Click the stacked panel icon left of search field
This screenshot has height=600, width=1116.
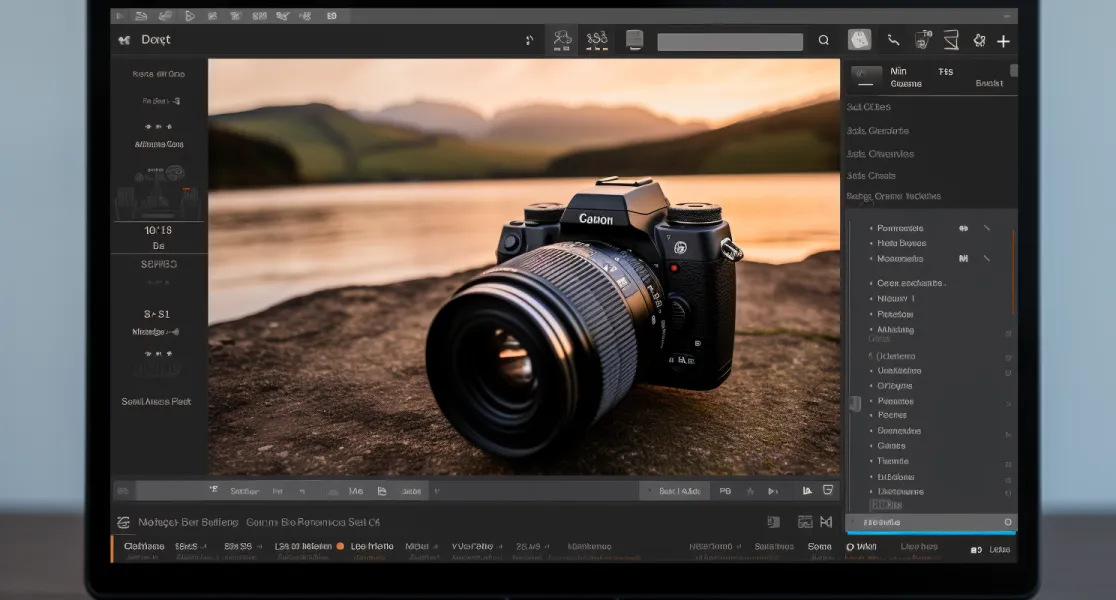pos(634,40)
